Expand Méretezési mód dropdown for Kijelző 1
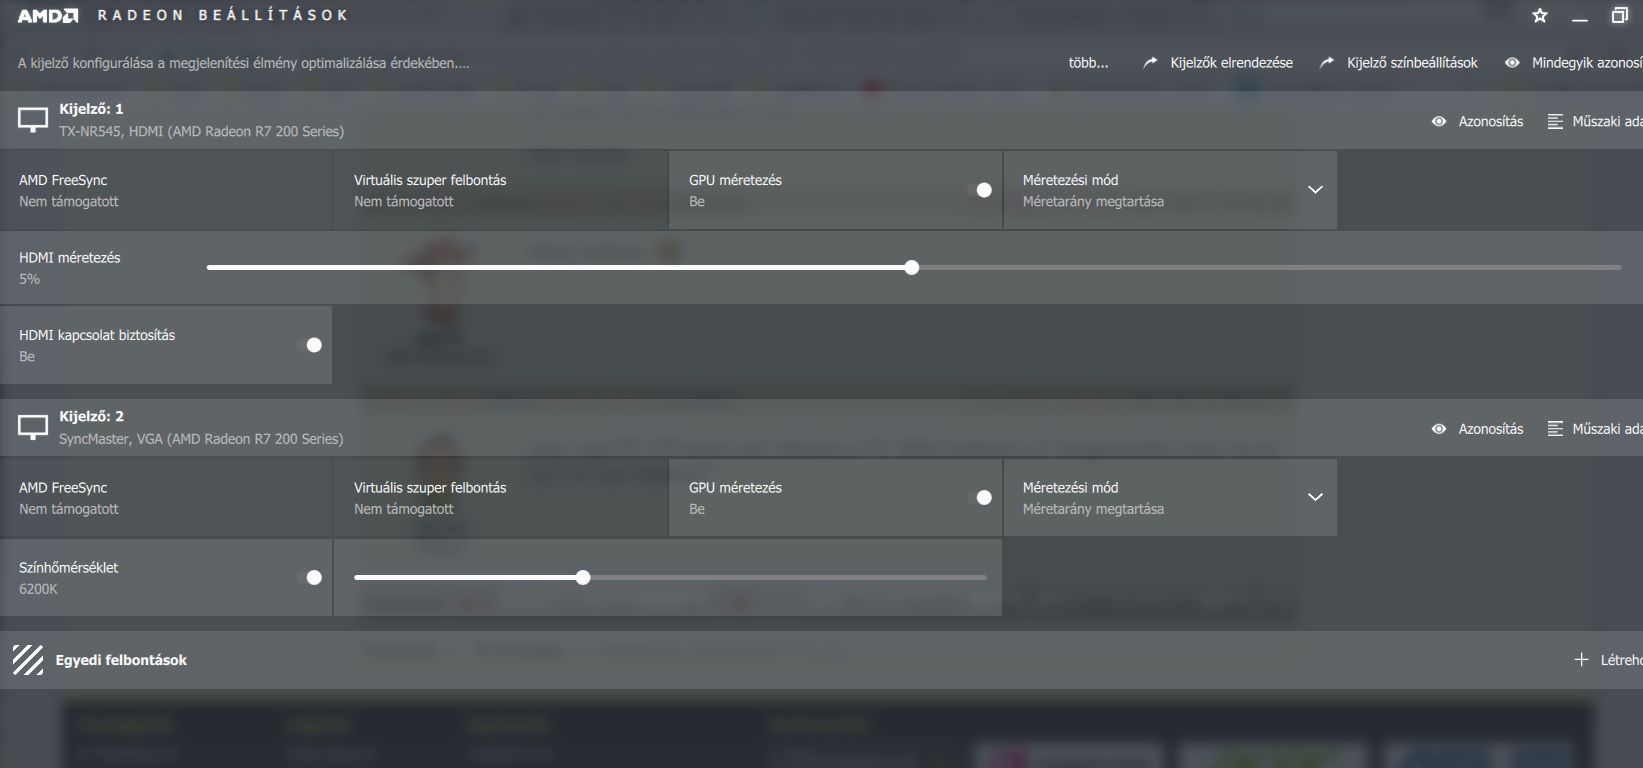This screenshot has height=768, width=1643. [1315, 190]
